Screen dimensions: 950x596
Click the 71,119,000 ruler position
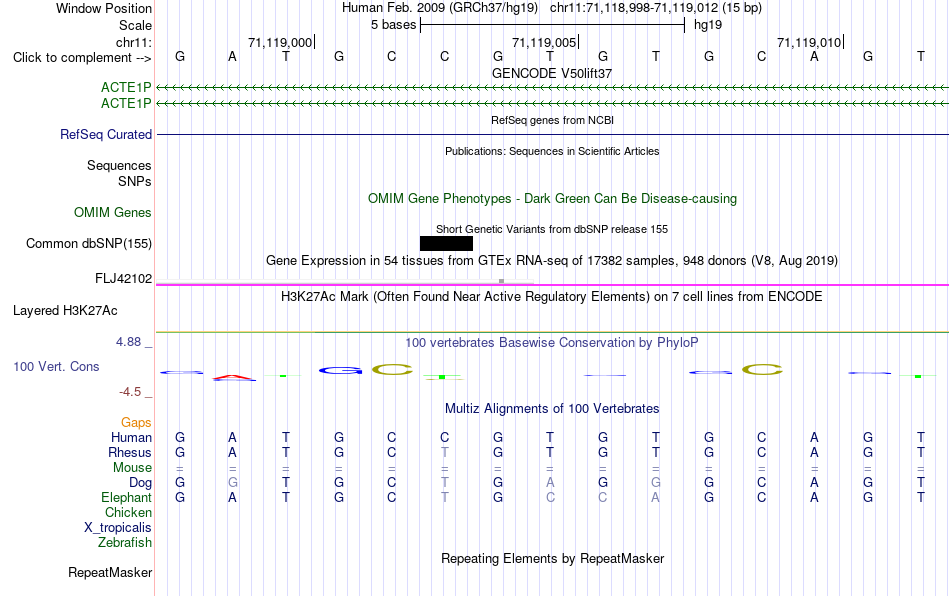pos(280,42)
